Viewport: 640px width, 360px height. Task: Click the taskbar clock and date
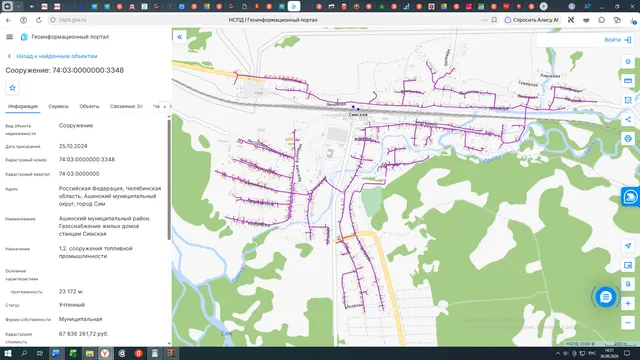(x=609, y=353)
